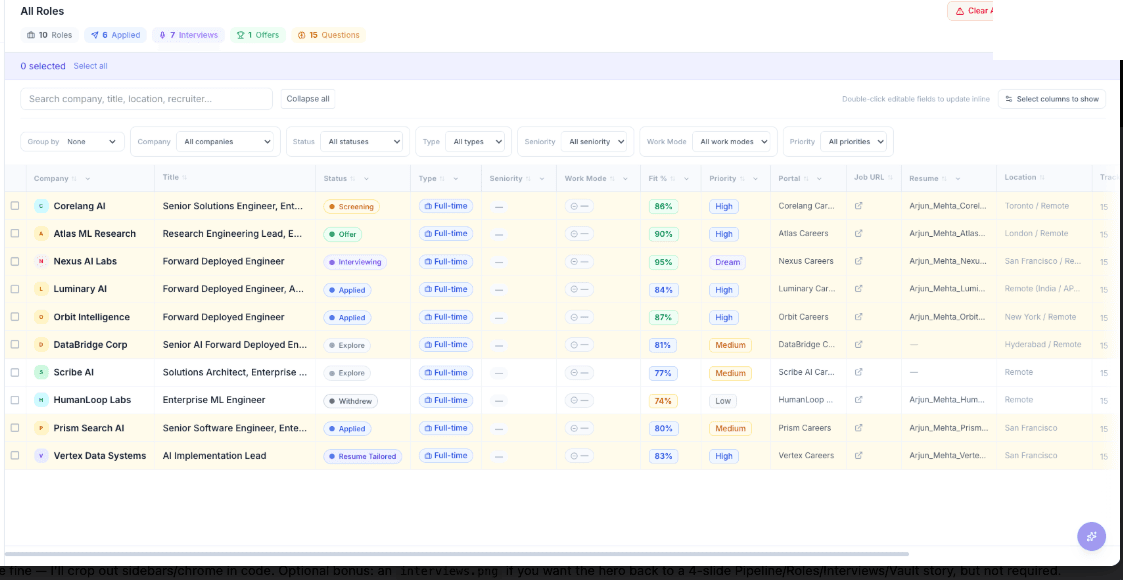Click the 7 Interviews summary chip
This screenshot has height=580, width=1123.
pyautogui.click(x=188, y=35)
